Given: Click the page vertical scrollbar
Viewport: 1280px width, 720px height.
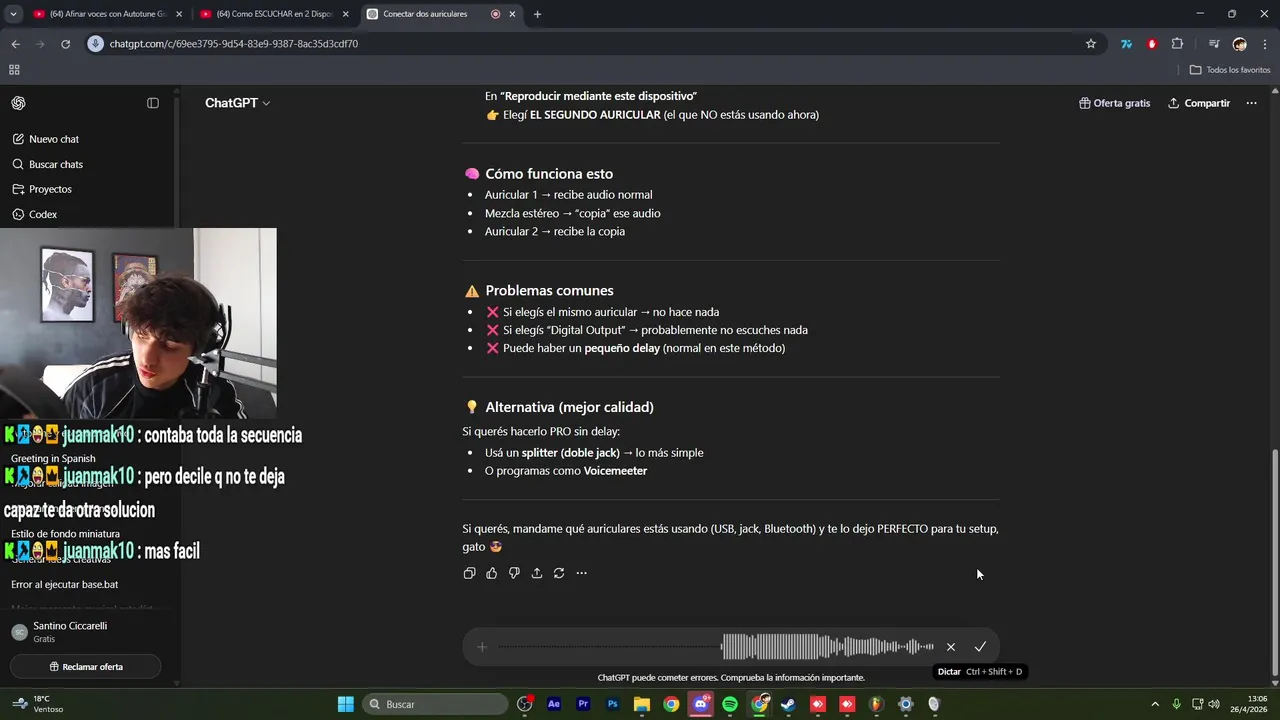Looking at the screenshot, I should 1273,560.
